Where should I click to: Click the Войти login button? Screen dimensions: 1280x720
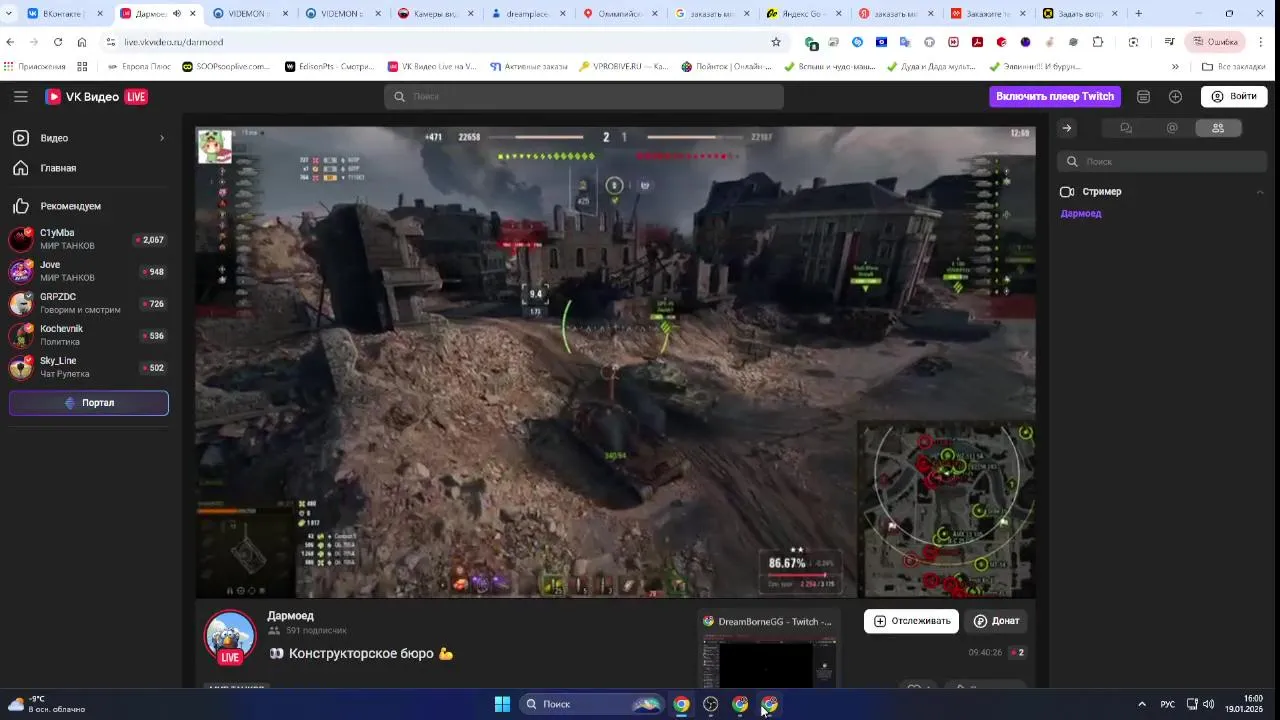pyautogui.click(x=1234, y=96)
